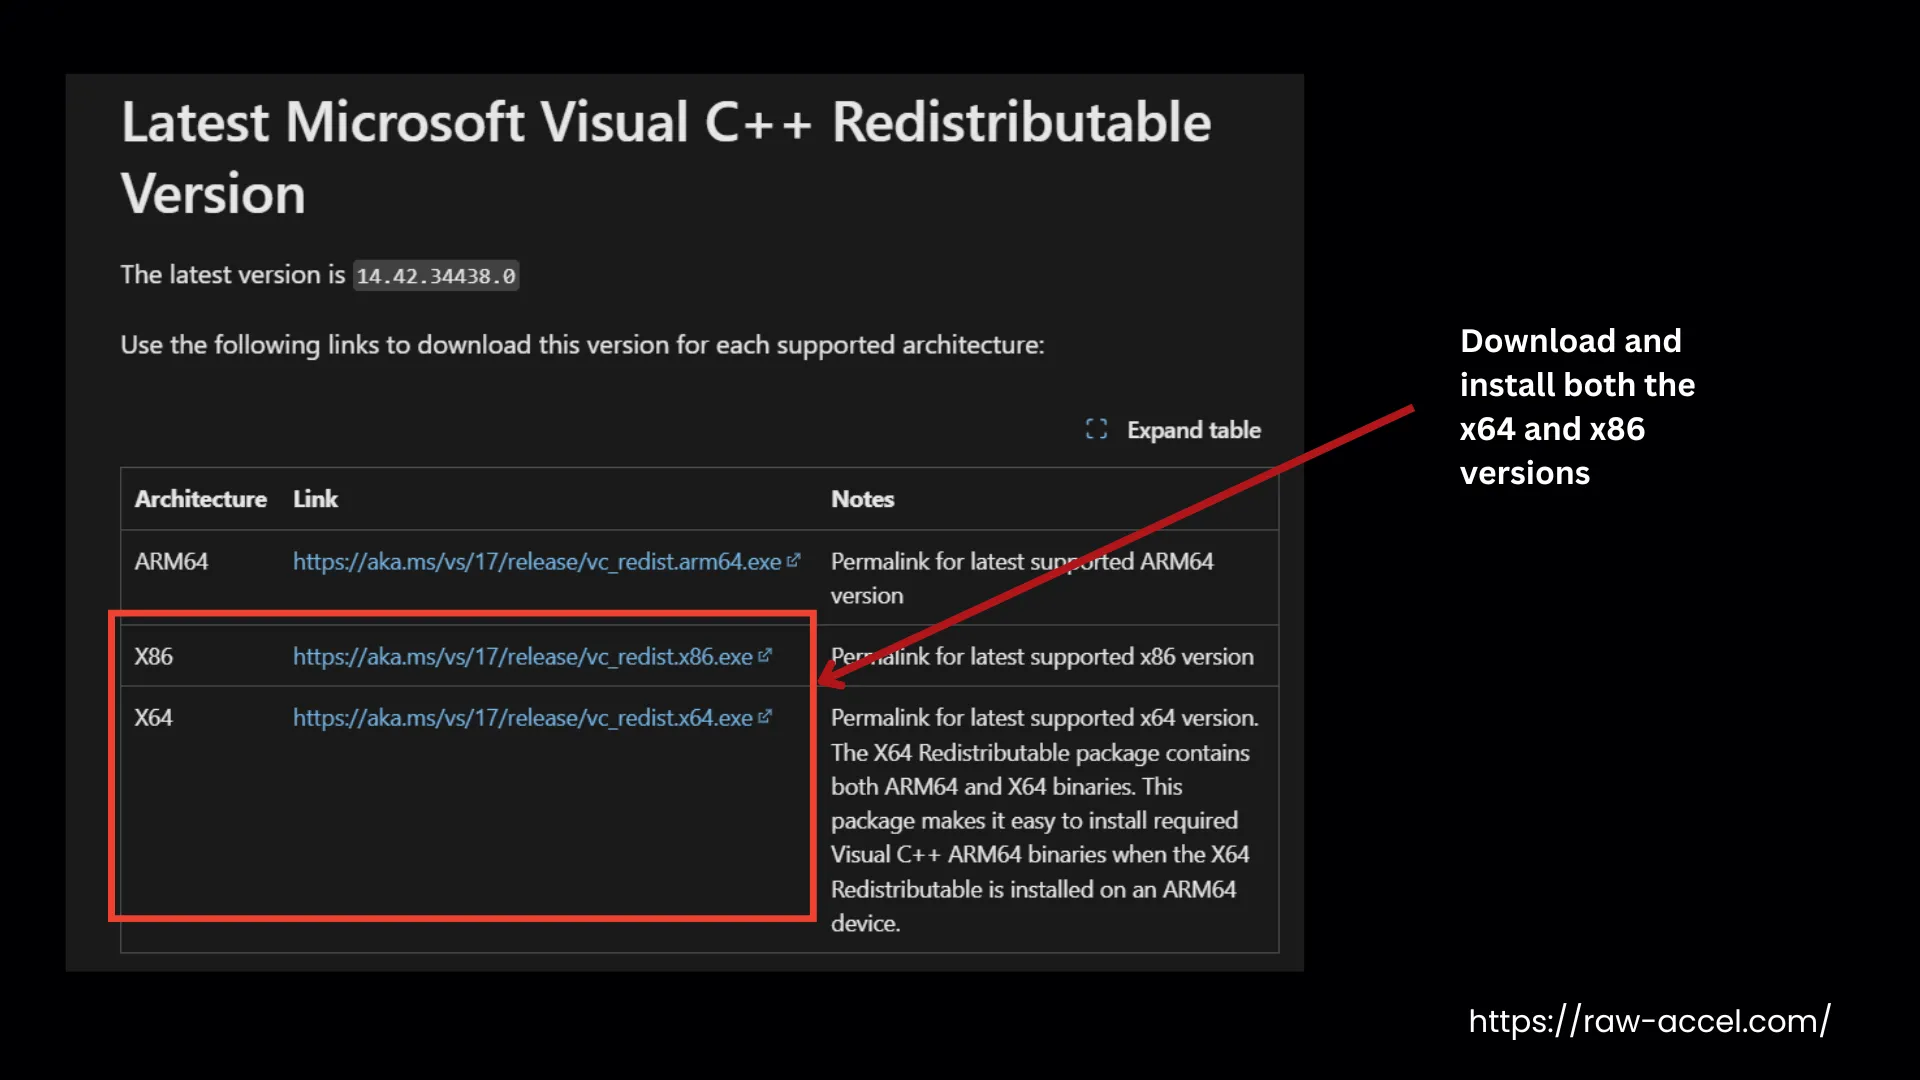Screen dimensions: 1920x1080
Task: Click the 'Download and install both' caption
Action: (1577, 407)
